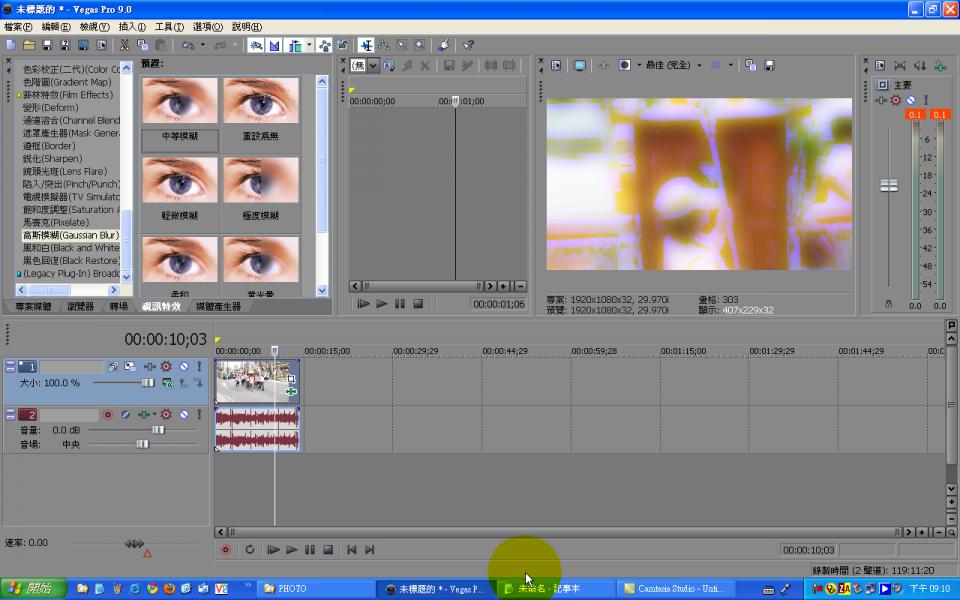This screenshot has width=960, height=600.
Task: Select the 輕微模糊 preset thumbnail
Action: (180, 187)
